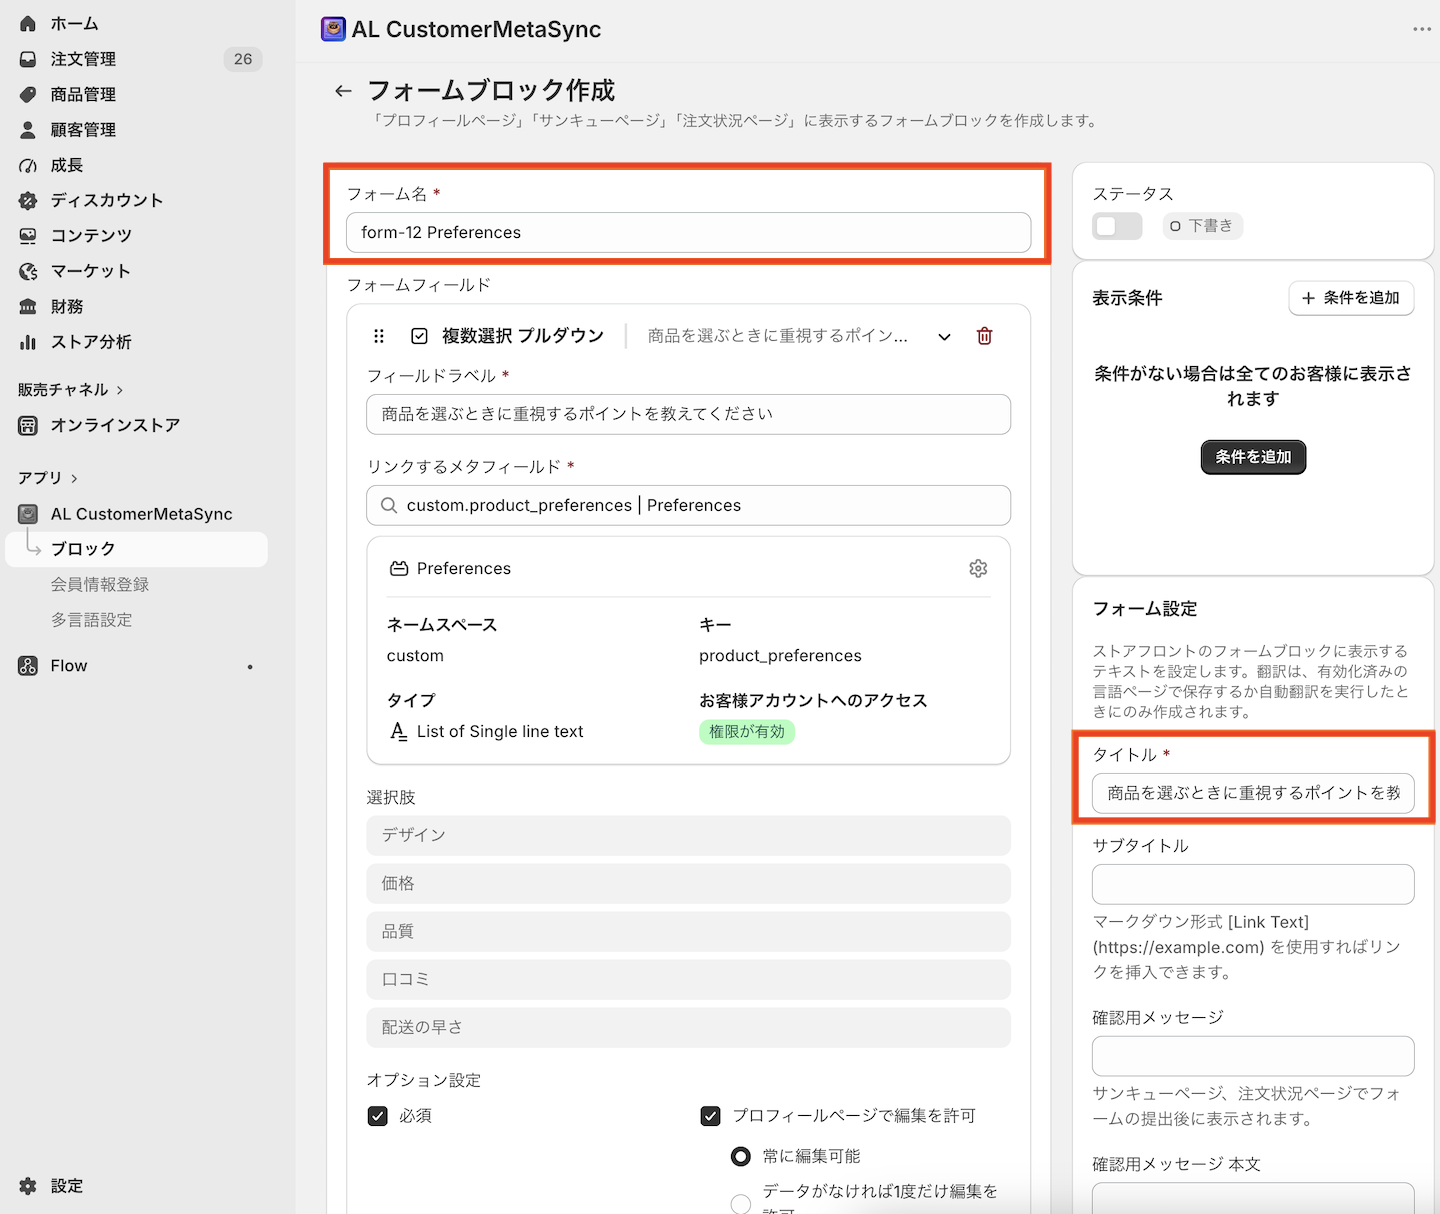This screenshot has height=1214, width=1440.
Task: Open the 商品管理 tag icon
Action: pos(28,94)
